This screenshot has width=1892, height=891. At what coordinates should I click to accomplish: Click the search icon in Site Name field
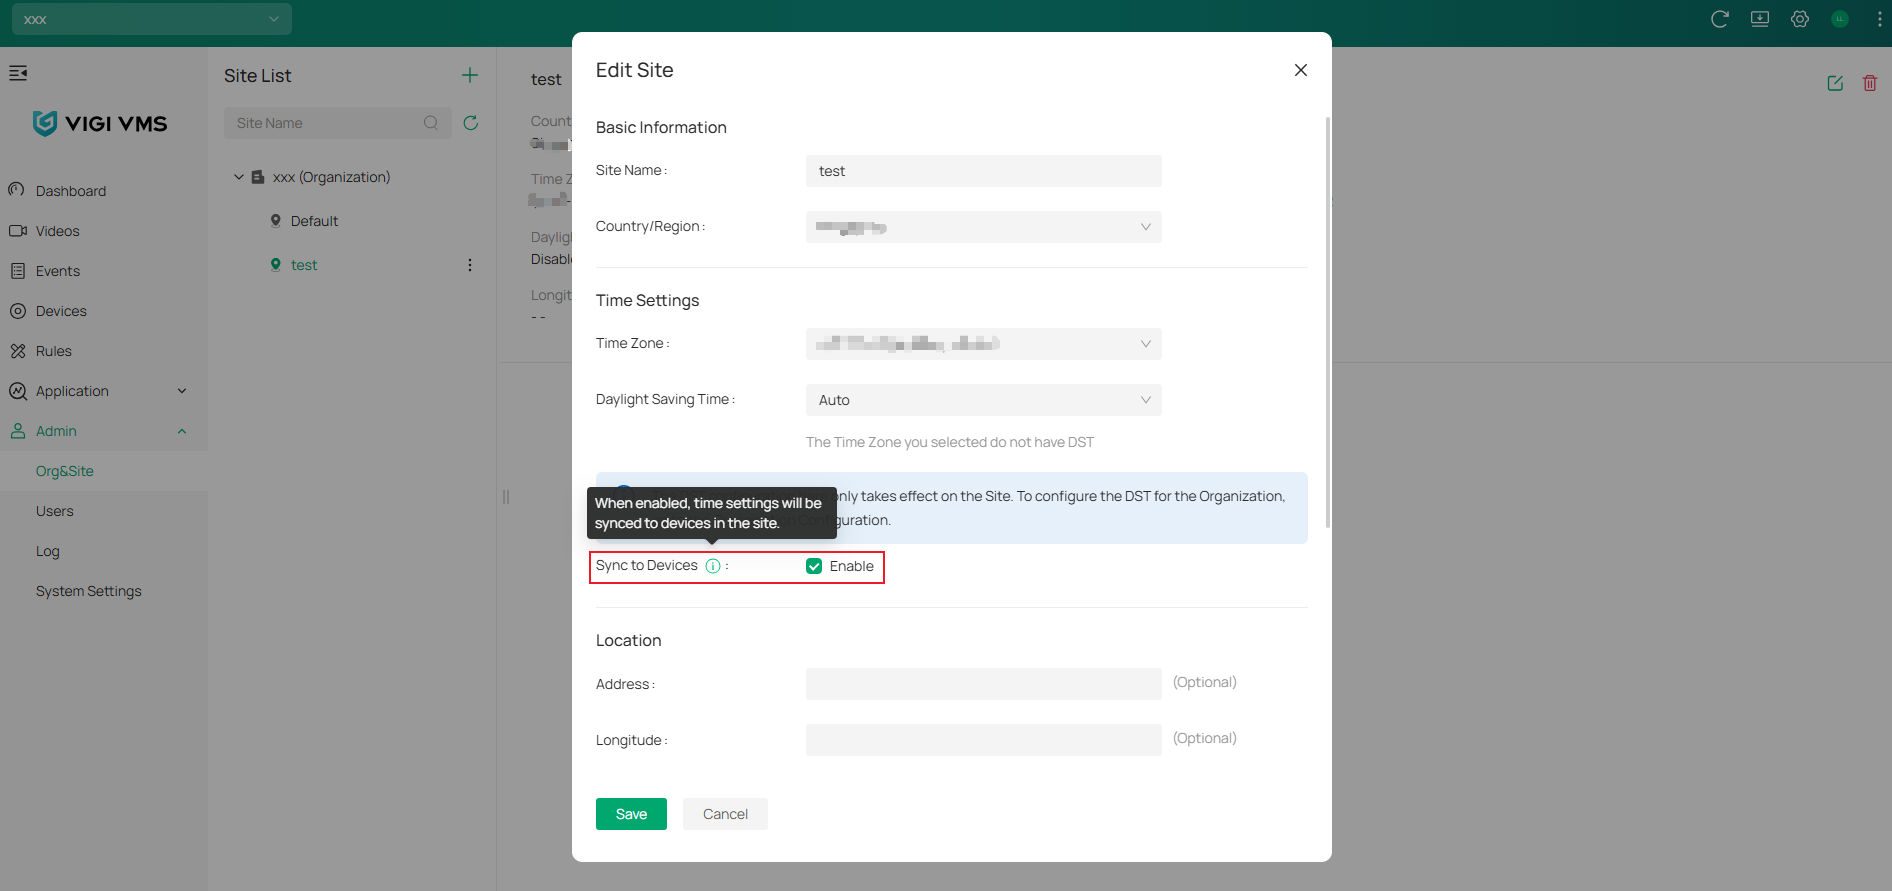coord(431,123)
